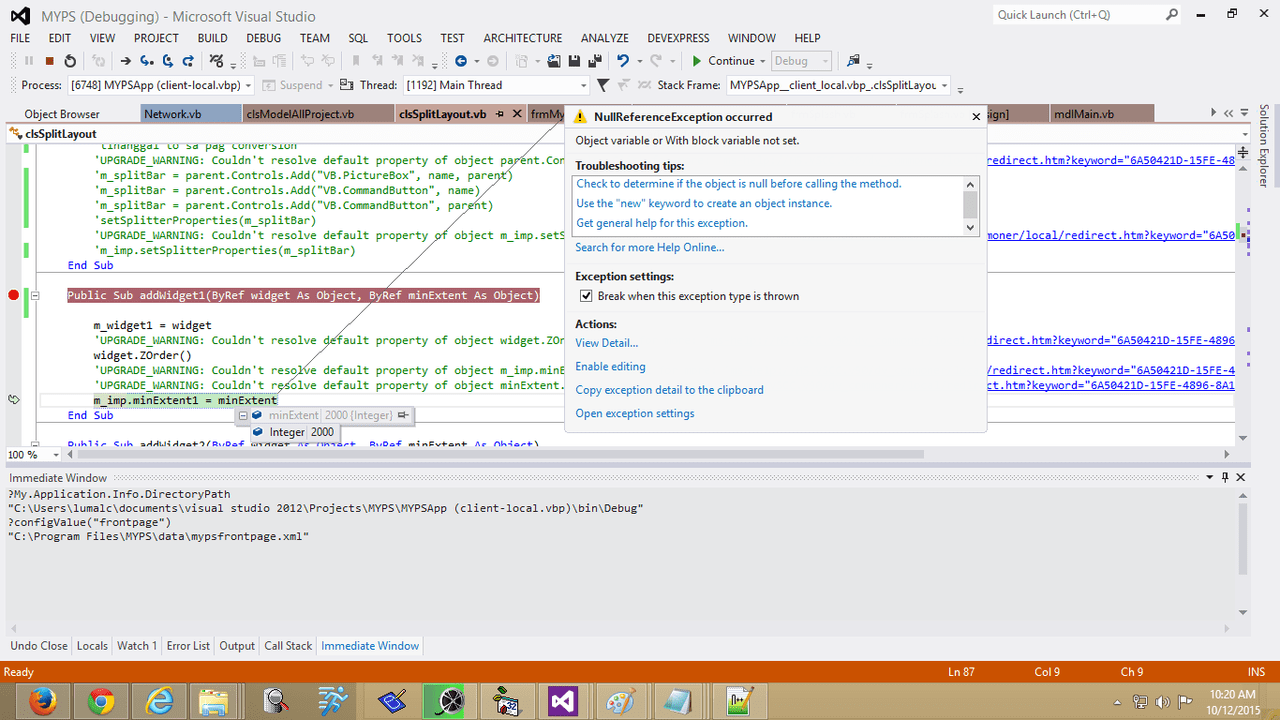The image size is (1280, 720).
Task: Click the Open exception settings link
Action: [x=634, y=413]
